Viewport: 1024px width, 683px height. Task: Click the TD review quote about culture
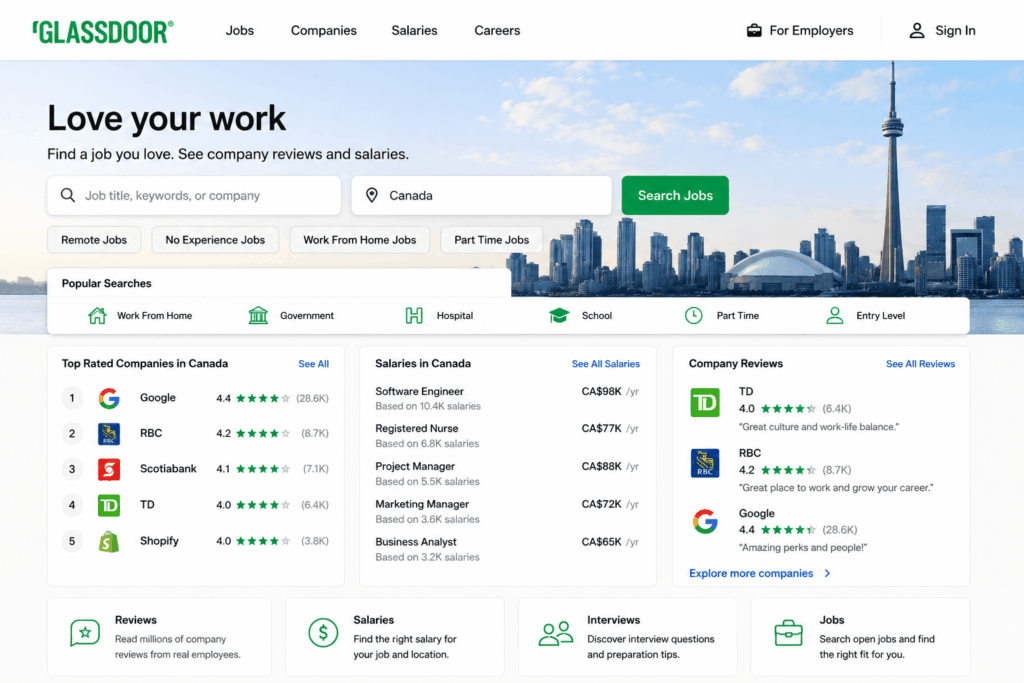point(818,426)
